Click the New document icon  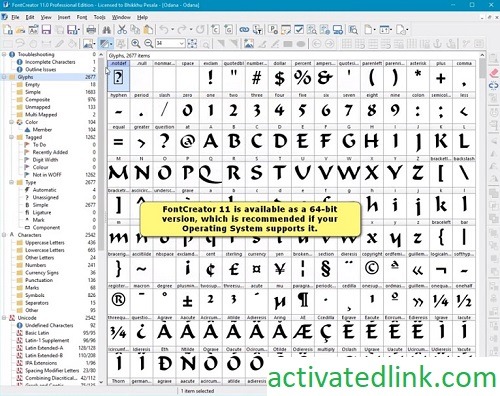8,30
